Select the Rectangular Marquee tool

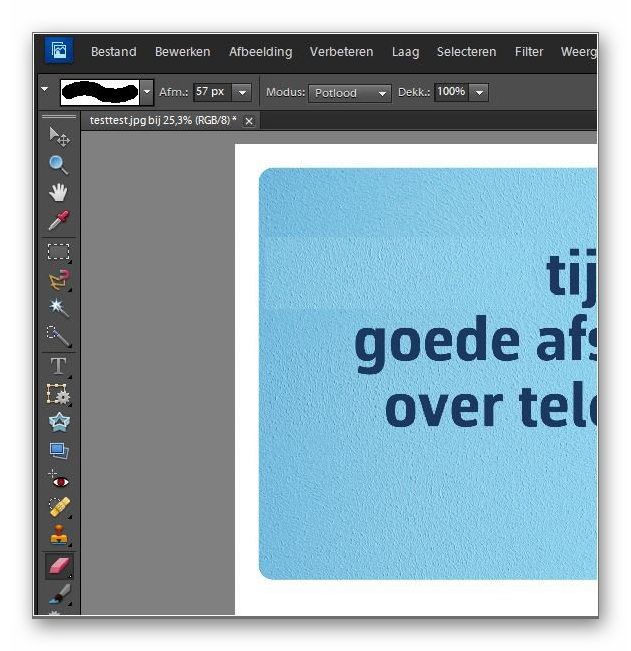point(59,252)
